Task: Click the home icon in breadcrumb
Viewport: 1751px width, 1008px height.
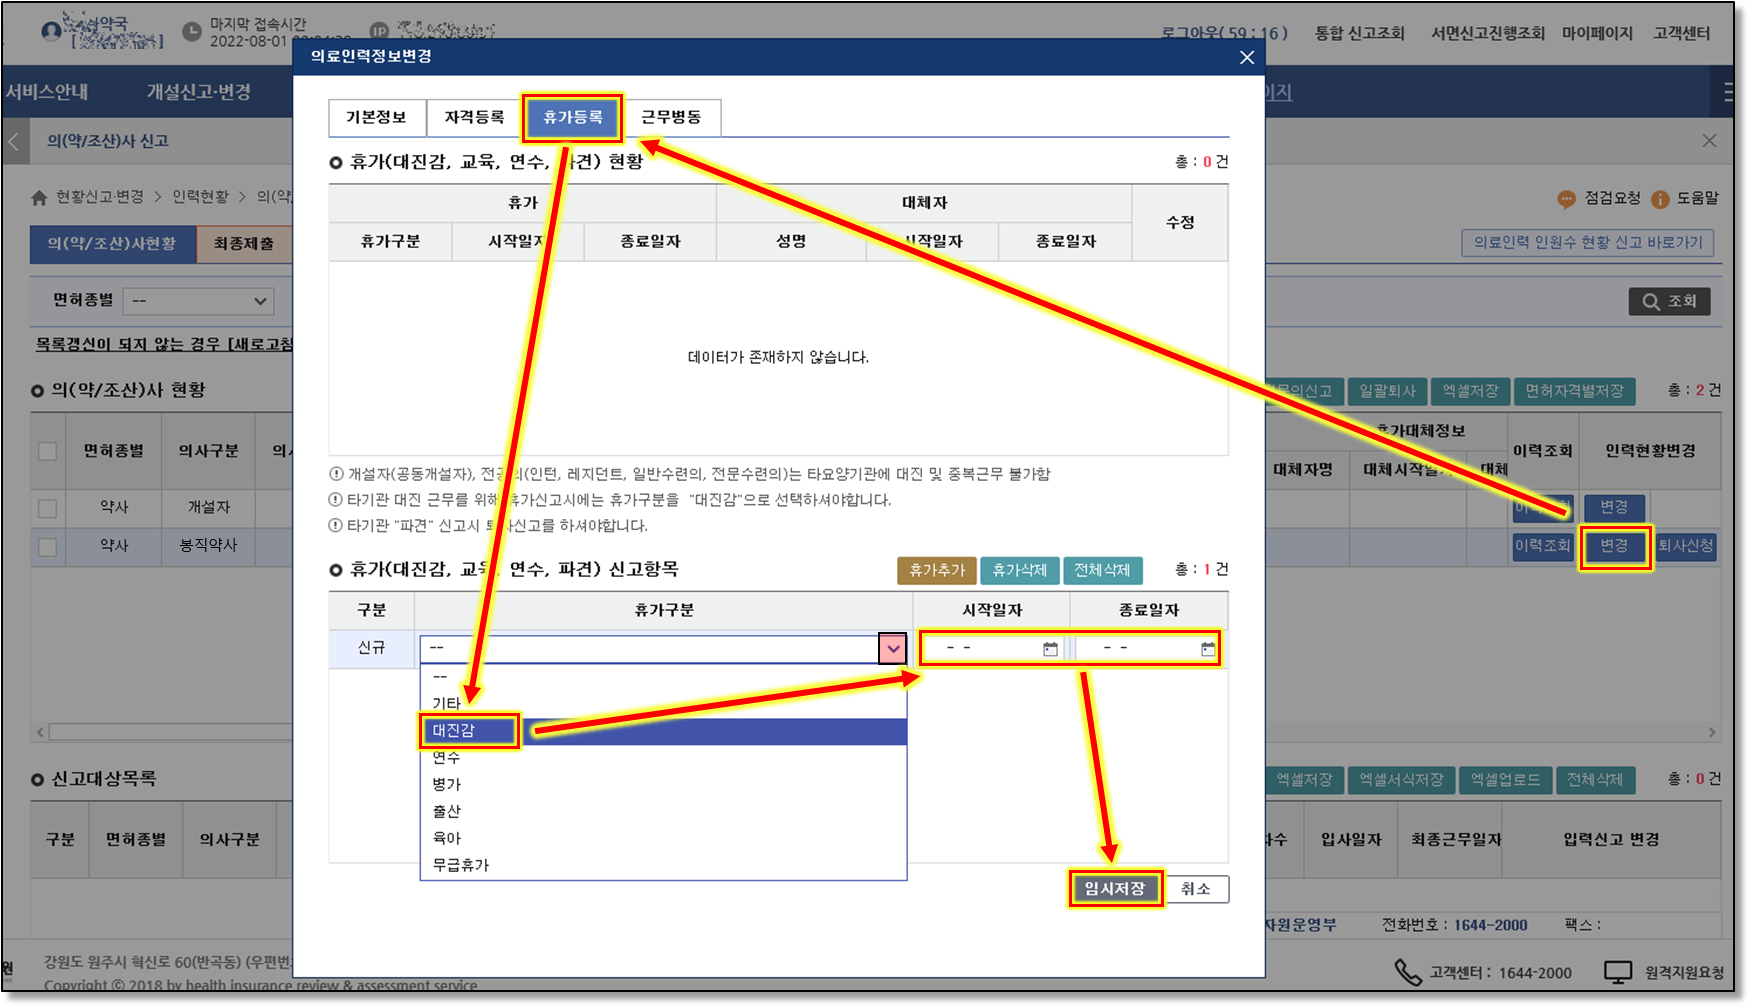Action: (x=39, y=197)
